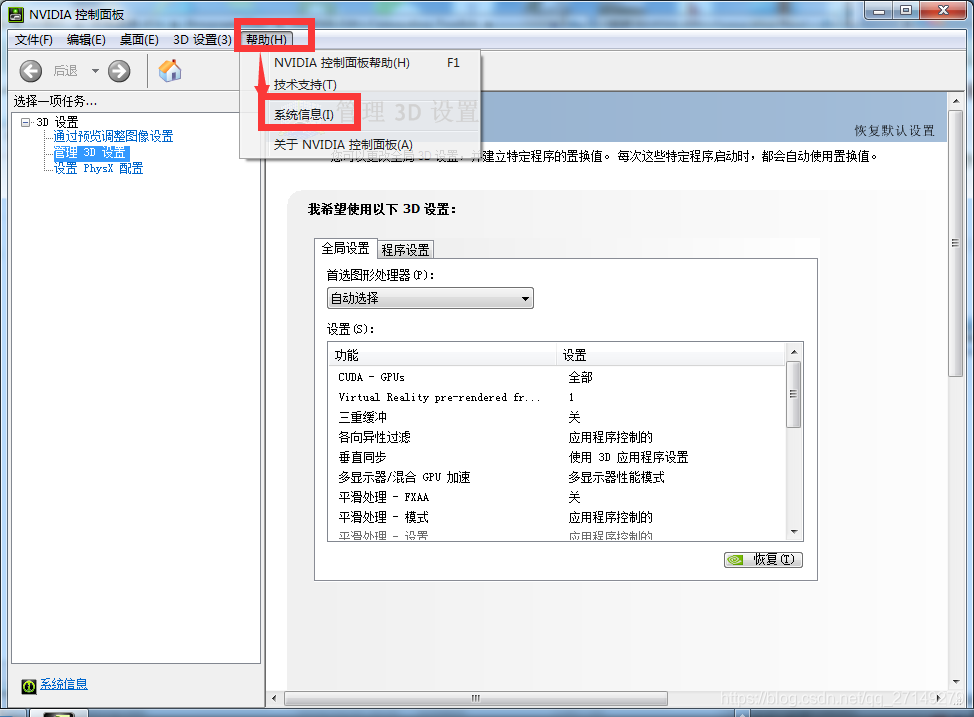Click the 全部 value for CUDA - GPUs
The height and width of the screenshot is (717, 974).
click(581, 377)
